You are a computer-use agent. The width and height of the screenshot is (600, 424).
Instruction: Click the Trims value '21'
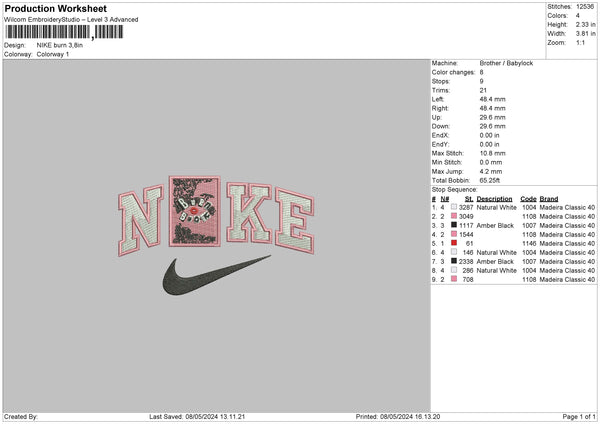pyautogui.click(x=483, y=90)
